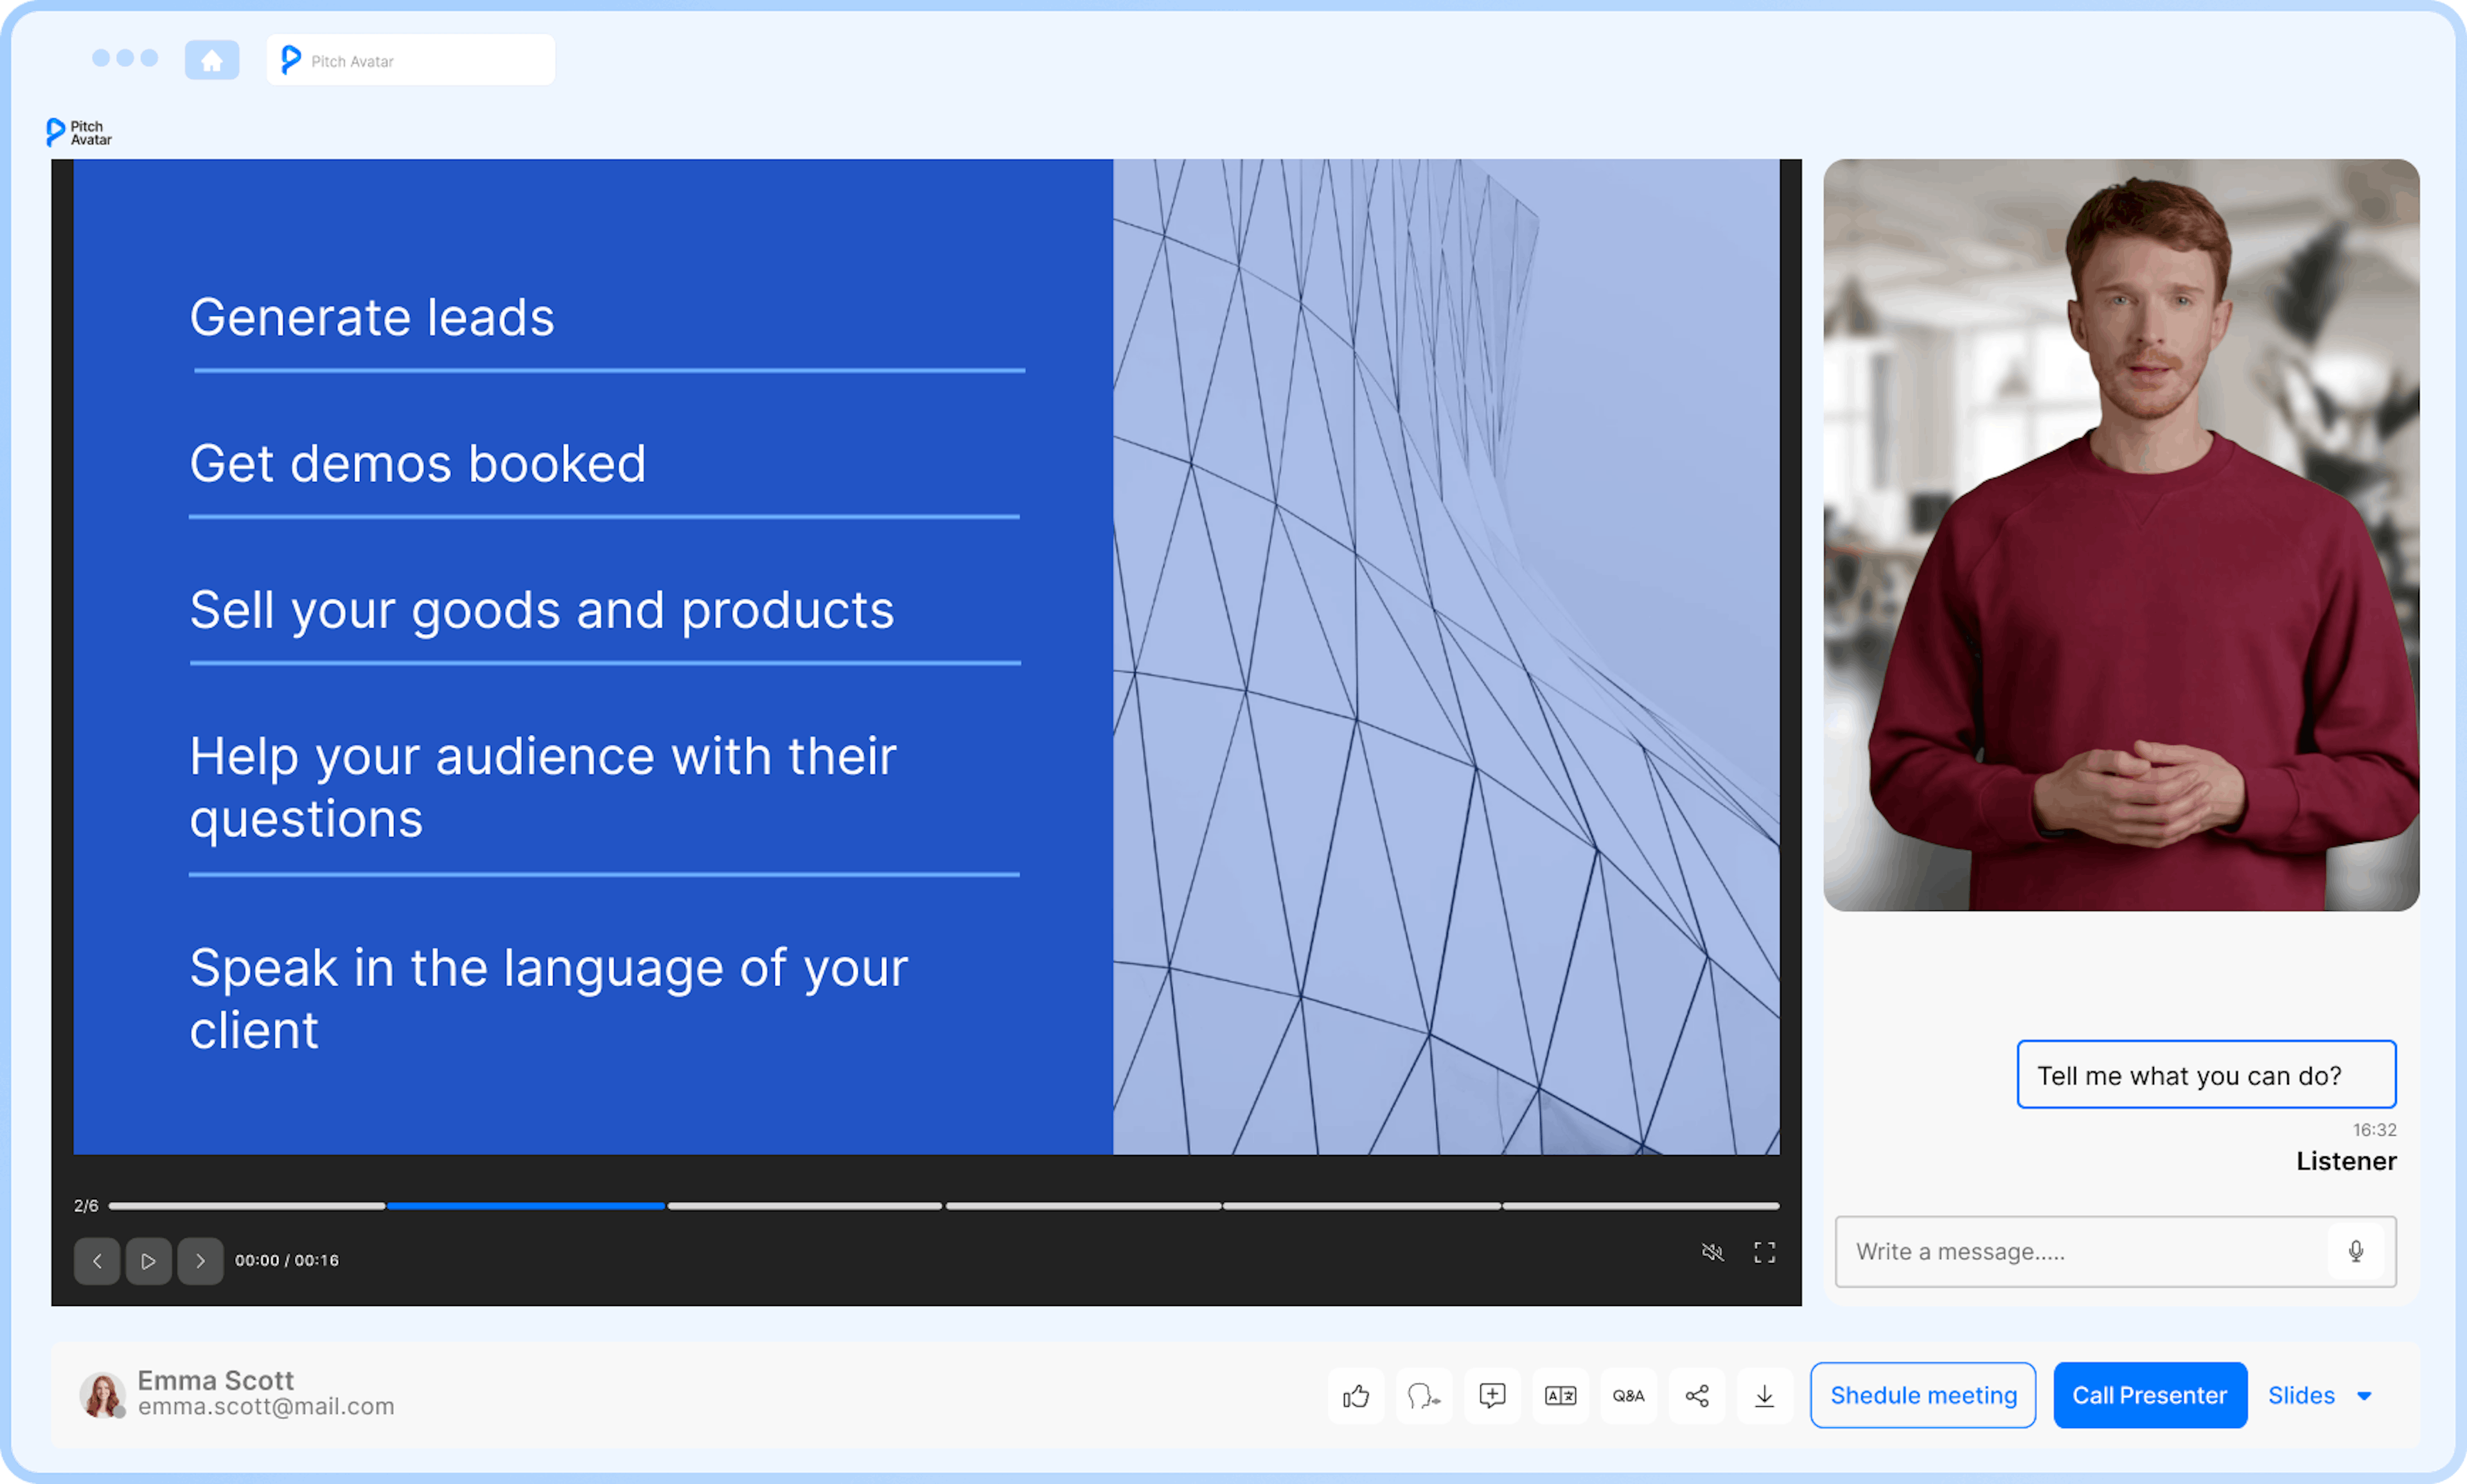This screenshot has height=1484, width=2467.
Task: Click the captions/subtitle icon
Action: 1559,1394
